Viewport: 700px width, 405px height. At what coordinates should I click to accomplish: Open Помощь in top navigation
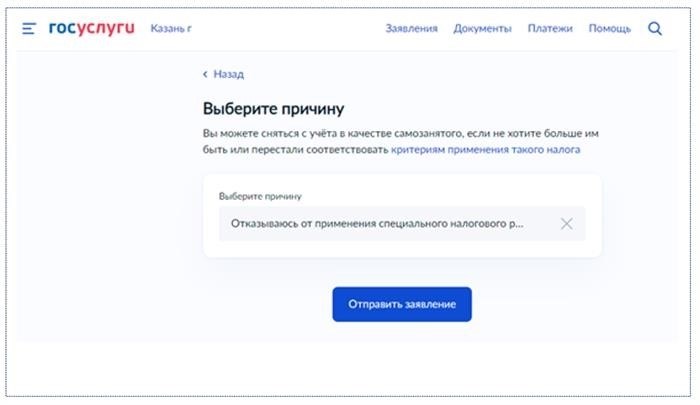[x=610, y=29]
